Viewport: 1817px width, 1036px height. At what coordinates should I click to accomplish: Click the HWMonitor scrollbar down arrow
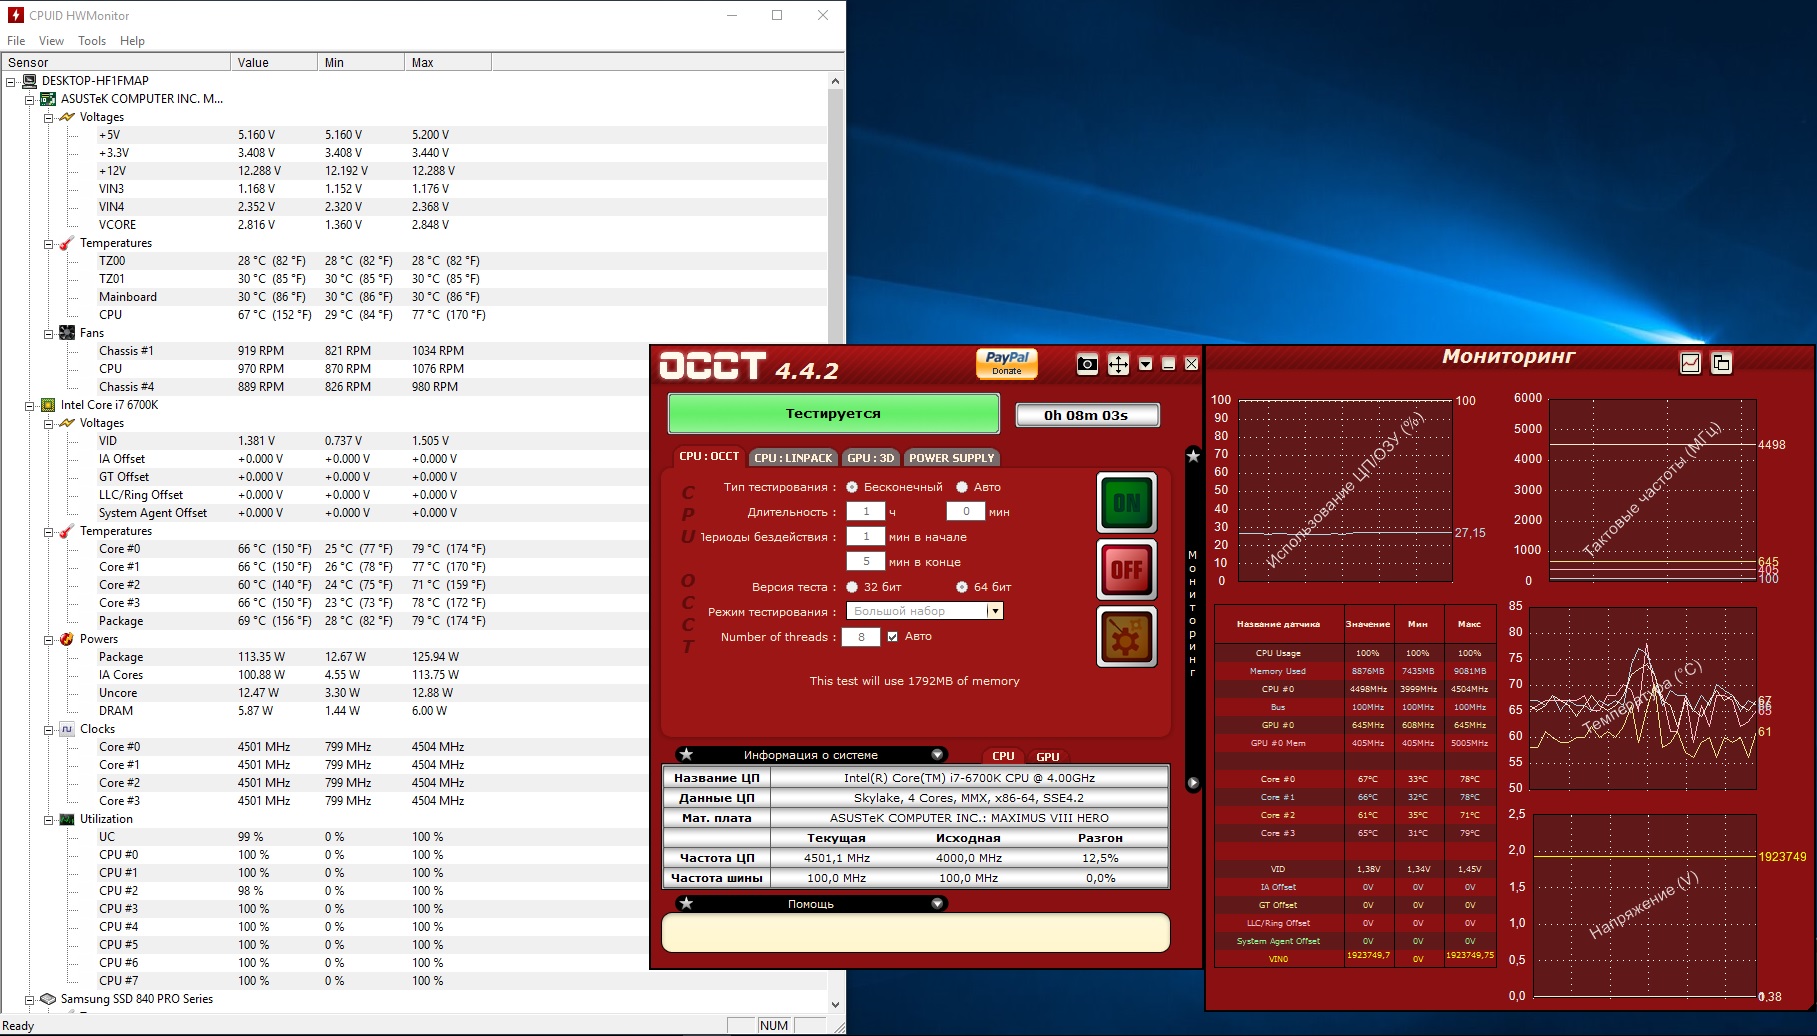(x=836, y=1005)
